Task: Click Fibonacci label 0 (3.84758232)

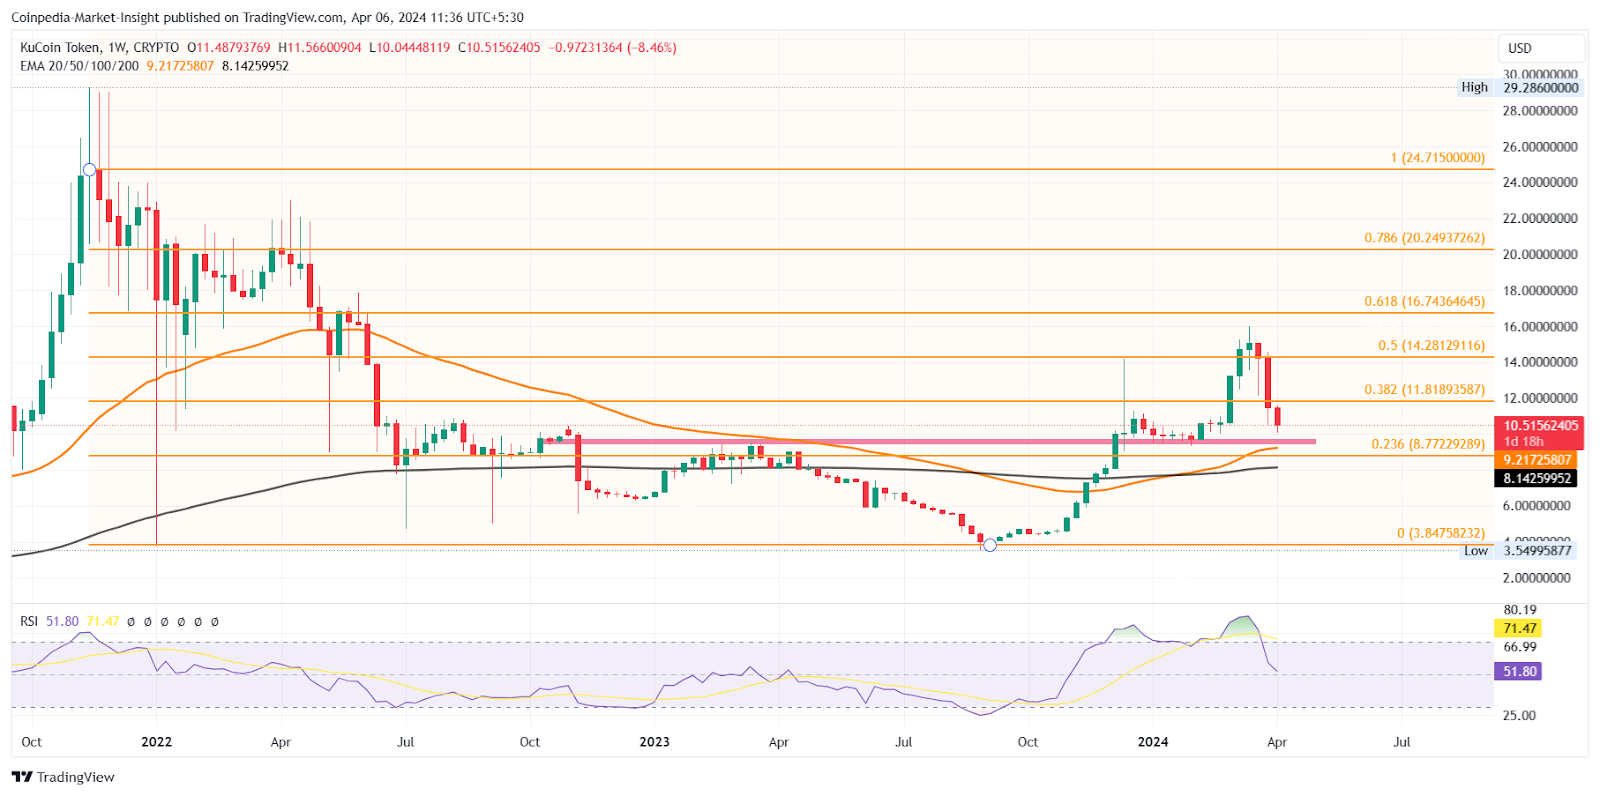Action: tap(1441, 533)
